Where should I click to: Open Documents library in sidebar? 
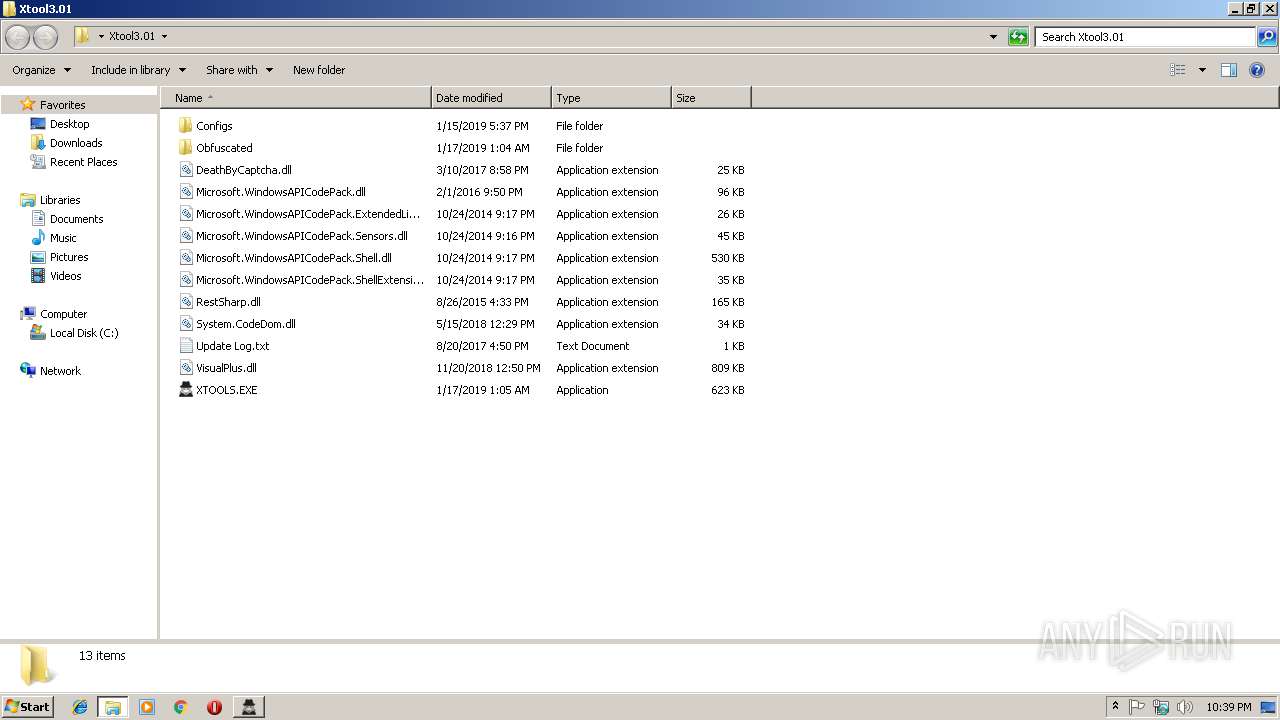tap(76, 219)
